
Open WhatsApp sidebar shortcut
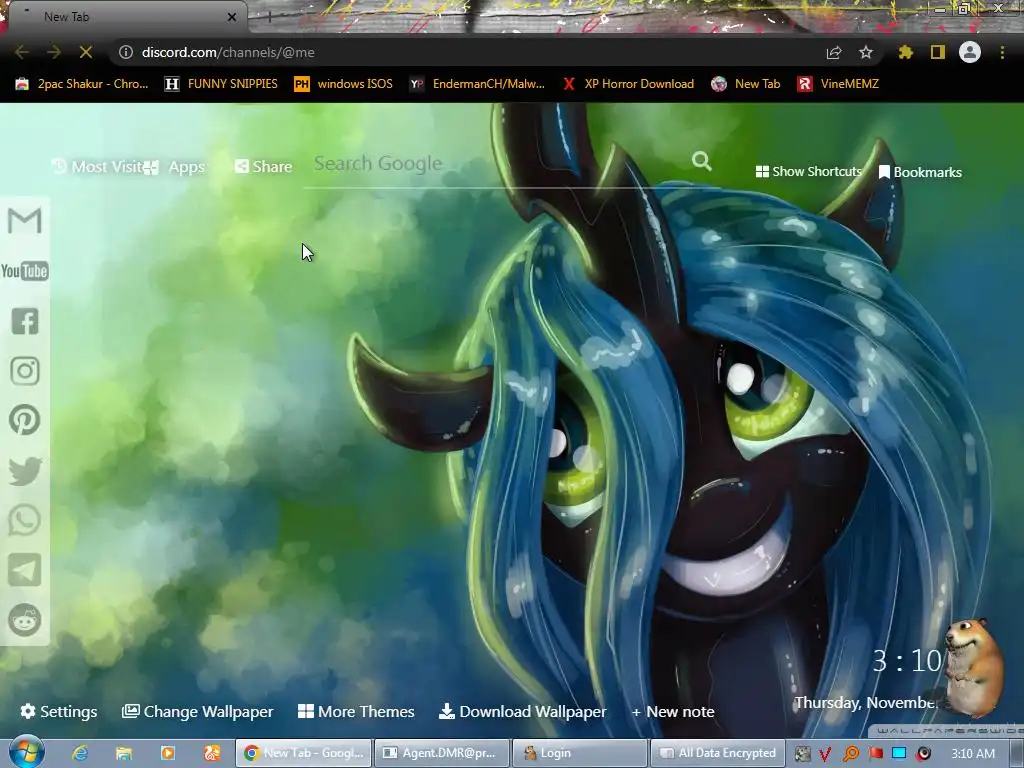click(x=25, y=520)
